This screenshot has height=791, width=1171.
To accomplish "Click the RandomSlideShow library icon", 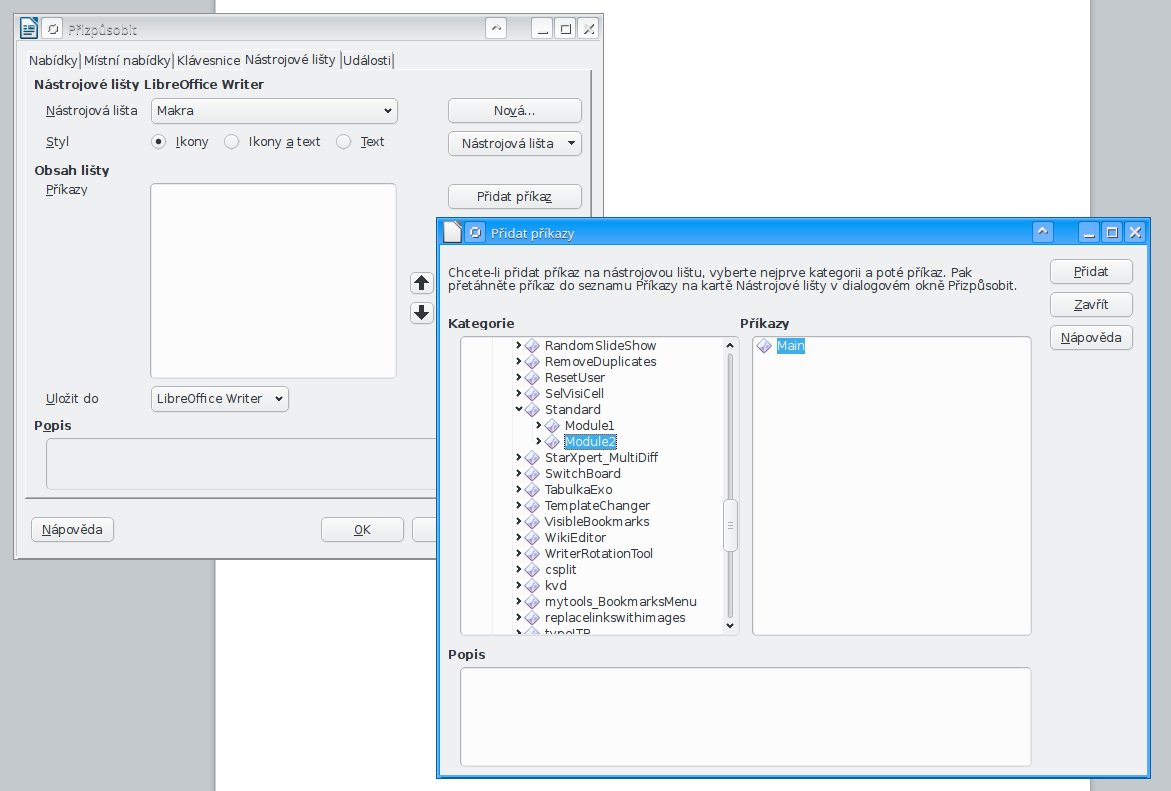I will click(532, 345).
